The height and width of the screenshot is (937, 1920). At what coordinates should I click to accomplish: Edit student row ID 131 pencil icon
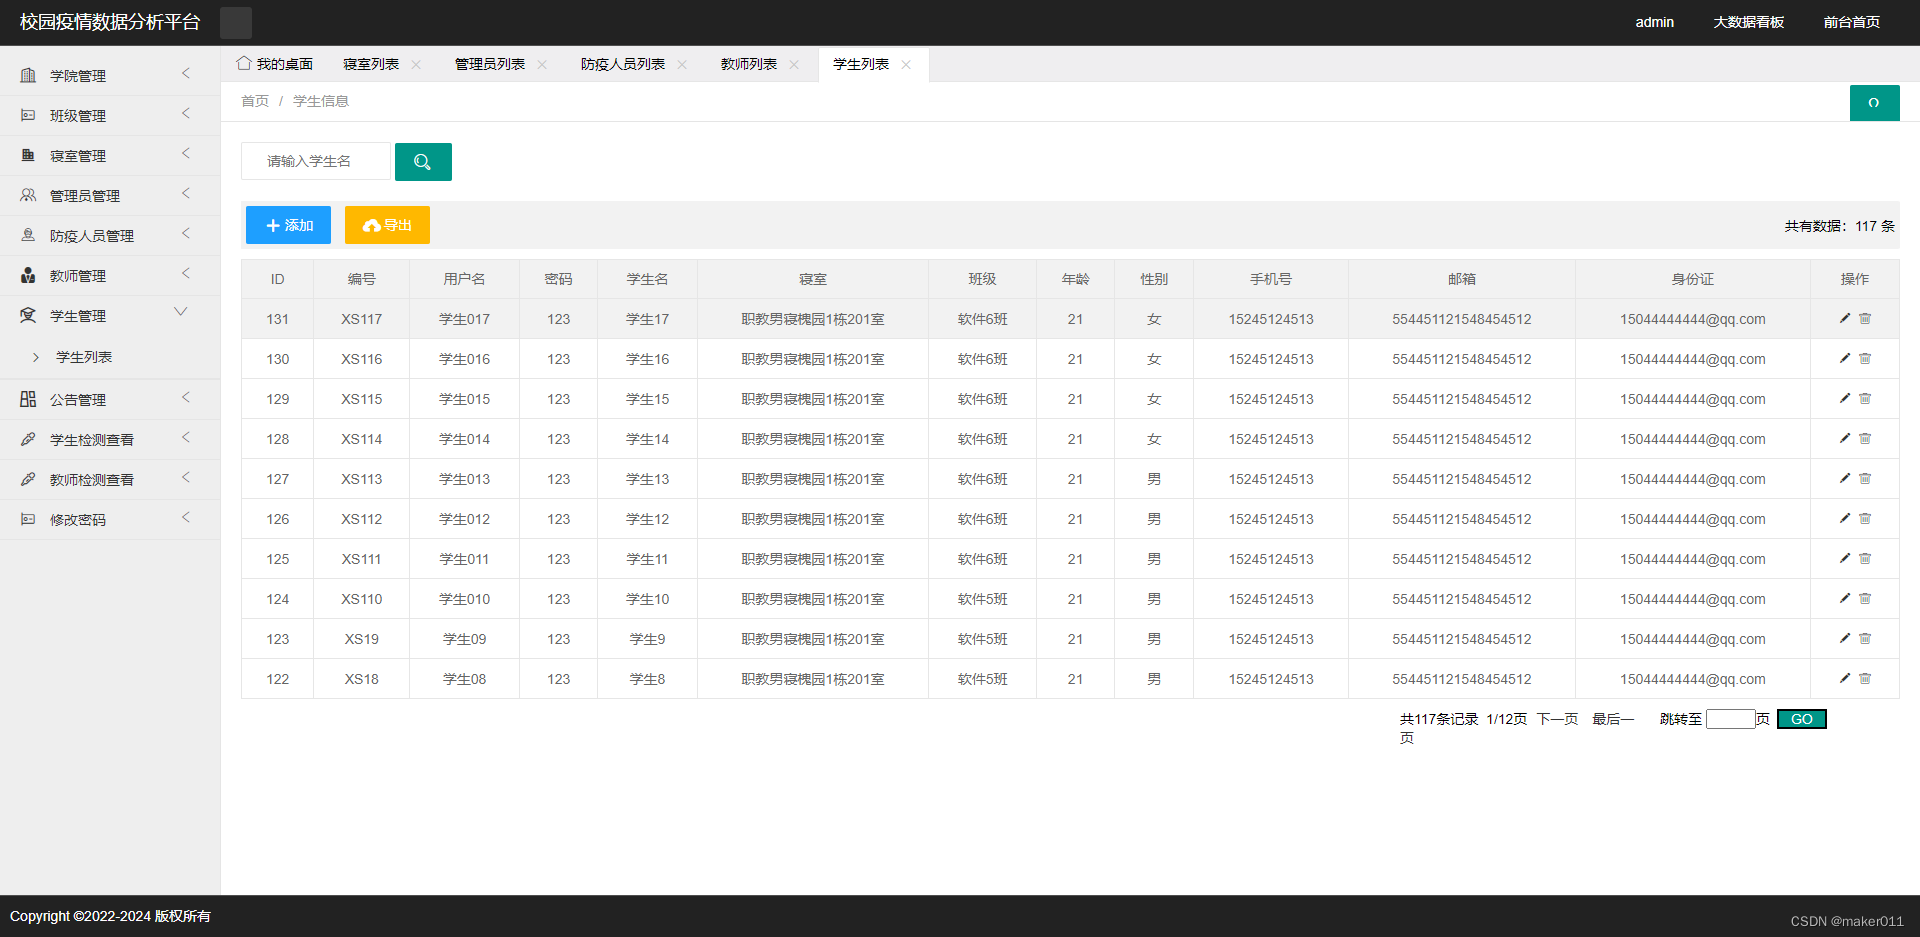(x=1845, y=319)
